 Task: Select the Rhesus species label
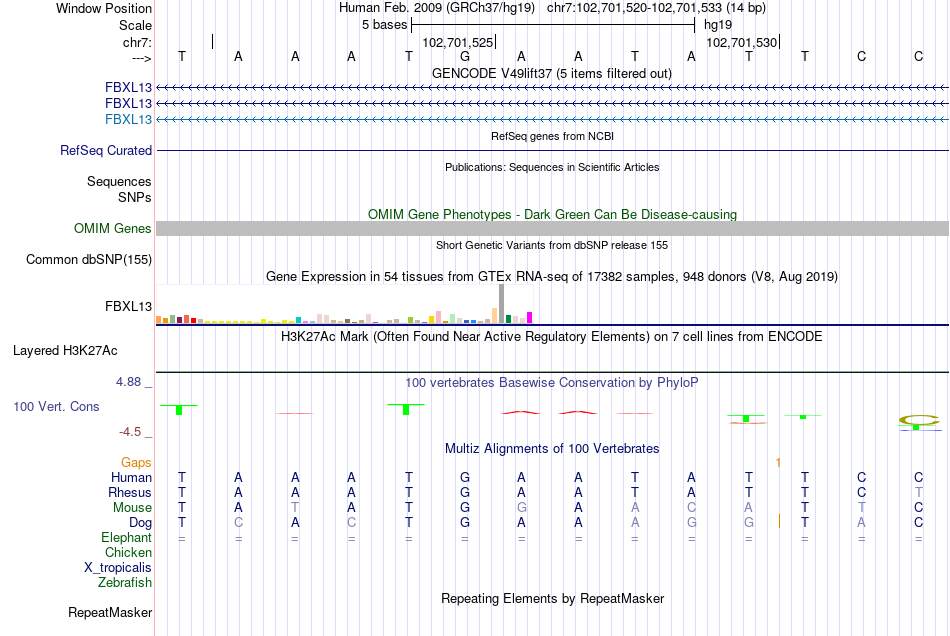pyautogui.click(x=130, y=492)
